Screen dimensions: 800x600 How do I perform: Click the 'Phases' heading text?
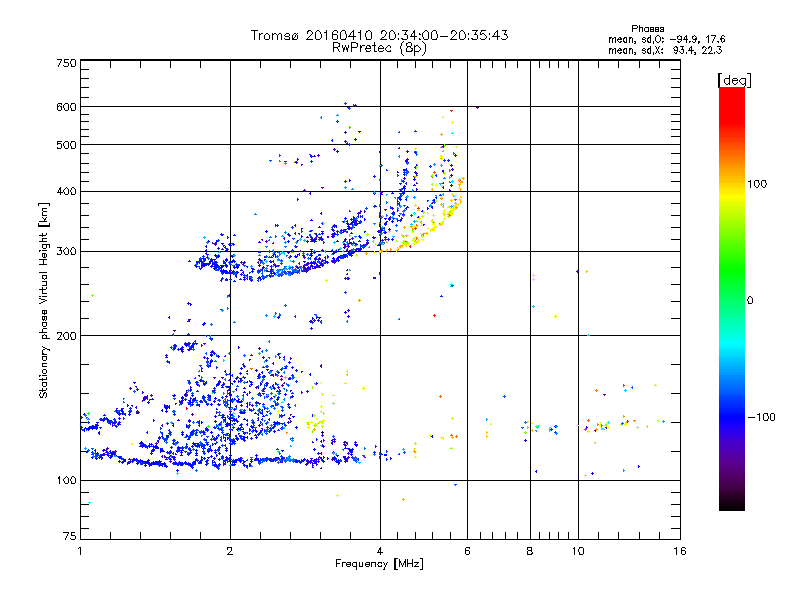point(647,29)
